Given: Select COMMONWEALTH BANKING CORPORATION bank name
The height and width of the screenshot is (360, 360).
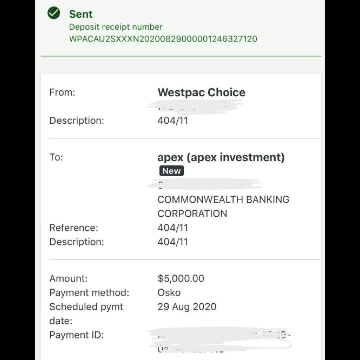Looking at the screenshot, I should pyautogui.click(x=223, y=206).
